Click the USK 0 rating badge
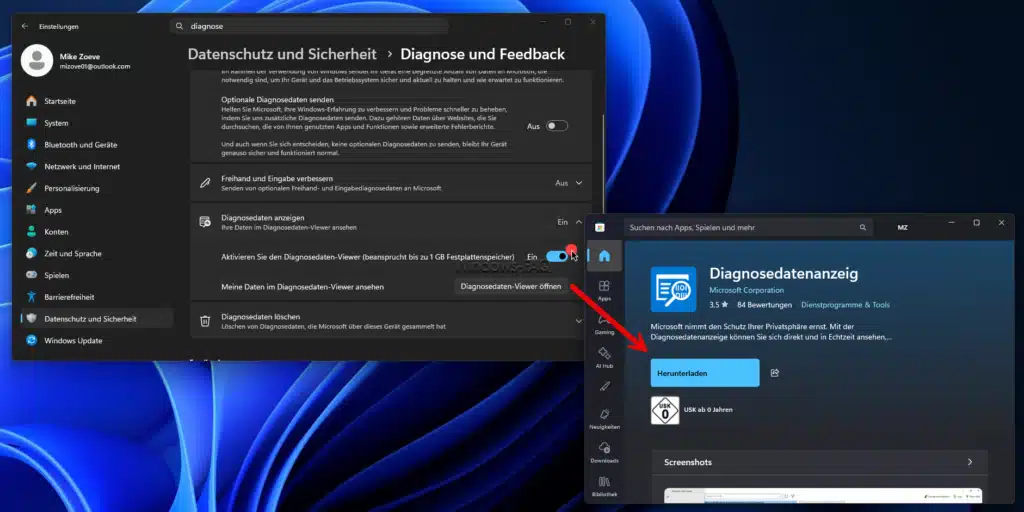The height and width of the screenshot is (512, 1024). point(665,411)
